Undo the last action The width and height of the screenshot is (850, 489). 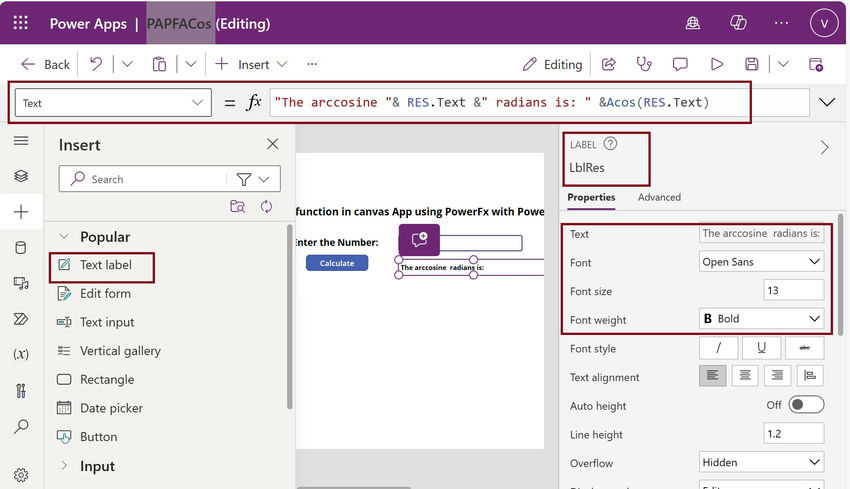point(96,64)
